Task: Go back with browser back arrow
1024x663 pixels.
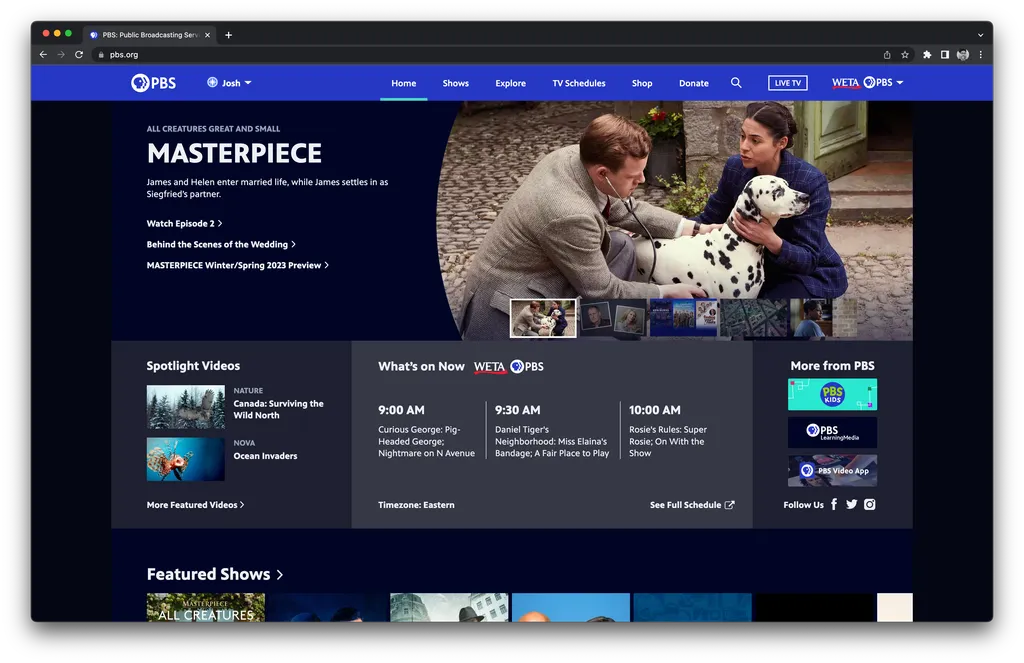Action: click(43, 55)
